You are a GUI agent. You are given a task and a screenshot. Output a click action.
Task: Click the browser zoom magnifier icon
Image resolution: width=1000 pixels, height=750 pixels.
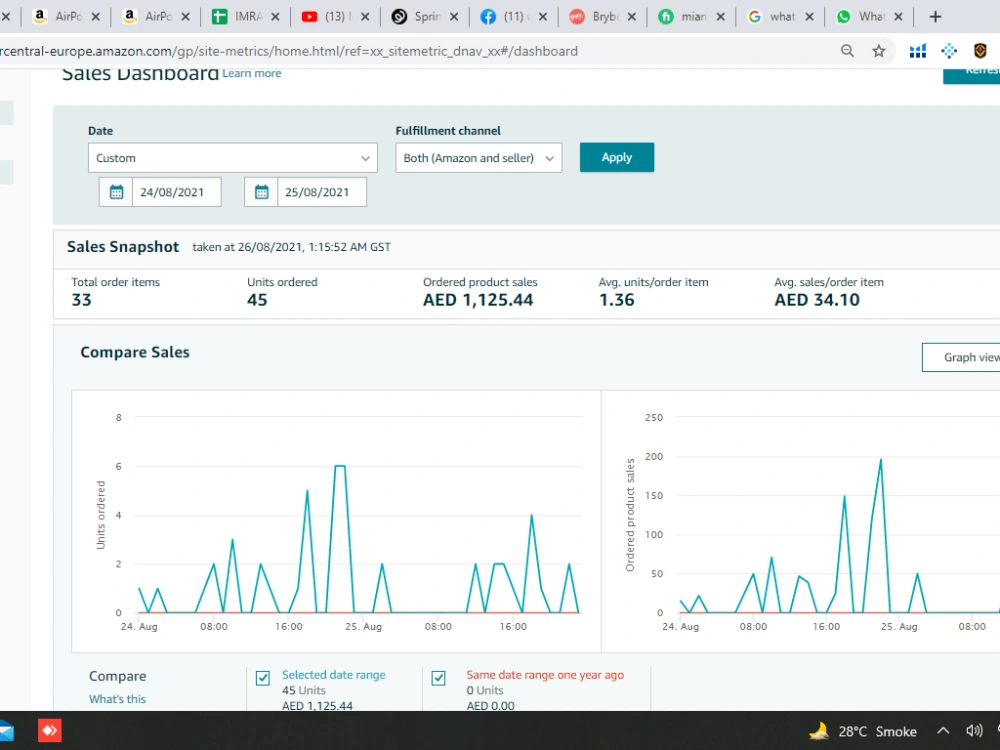pyautogui.click(x=847, y=51)
